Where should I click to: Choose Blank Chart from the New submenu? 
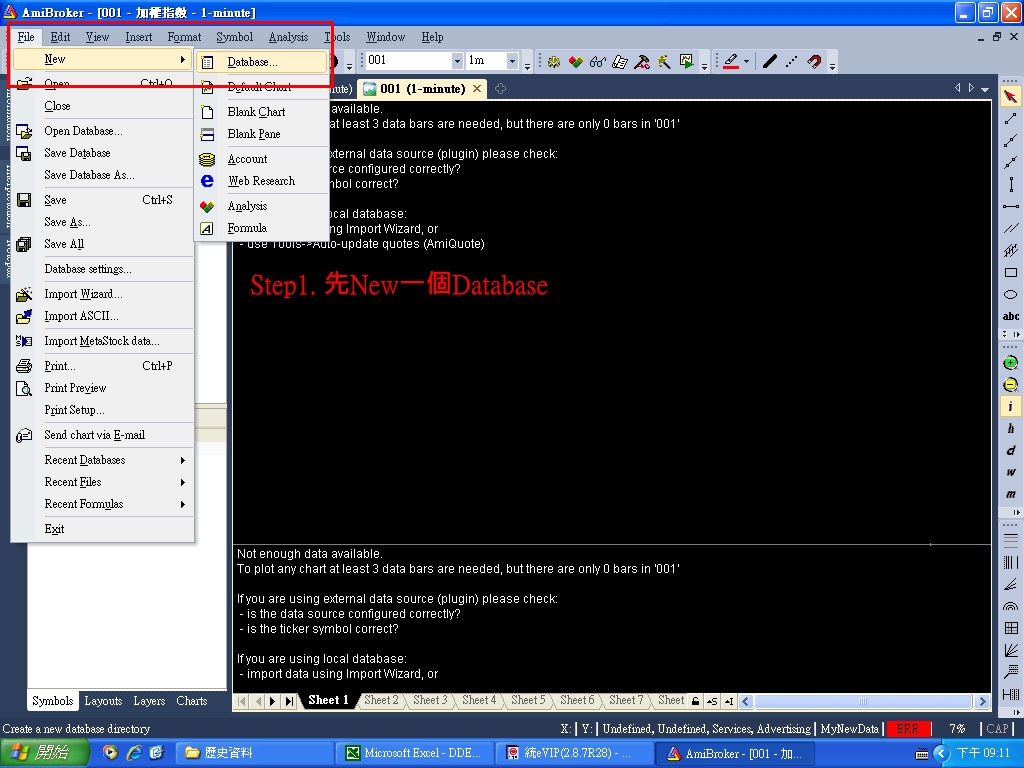pyautogui.click(x=262, y=112)
